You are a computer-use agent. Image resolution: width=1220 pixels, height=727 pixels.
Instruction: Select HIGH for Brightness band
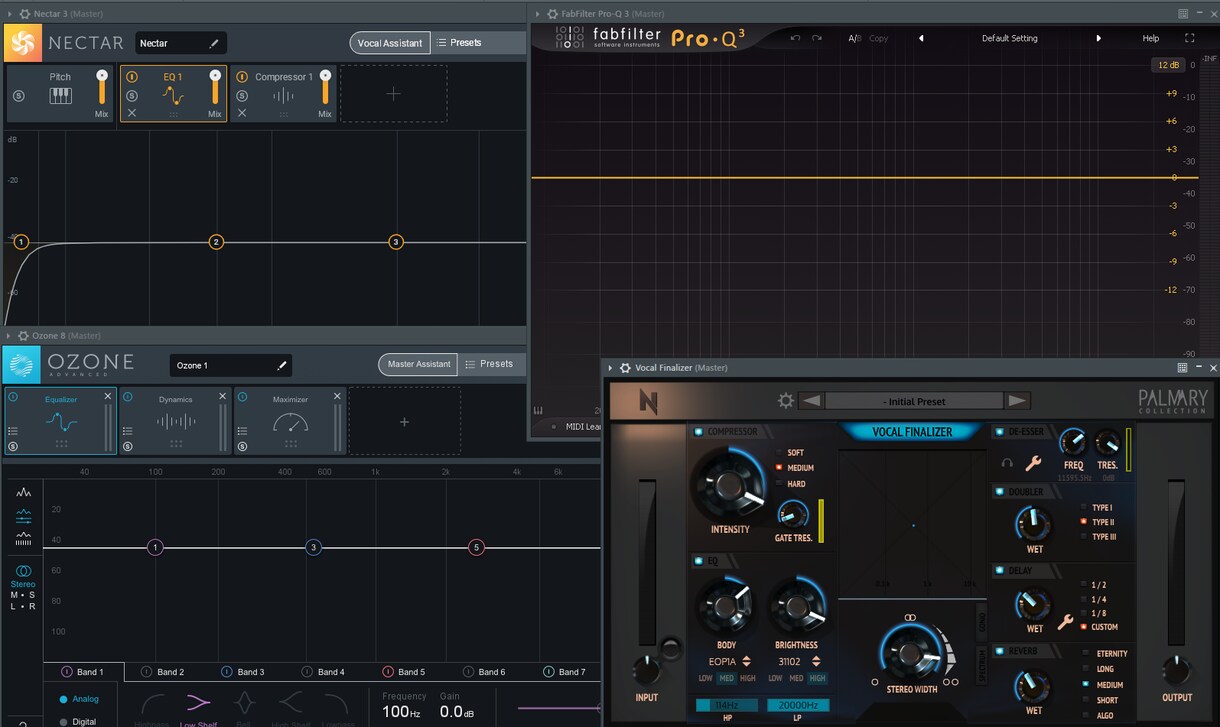pyautogui.click(x=818, y=679)
